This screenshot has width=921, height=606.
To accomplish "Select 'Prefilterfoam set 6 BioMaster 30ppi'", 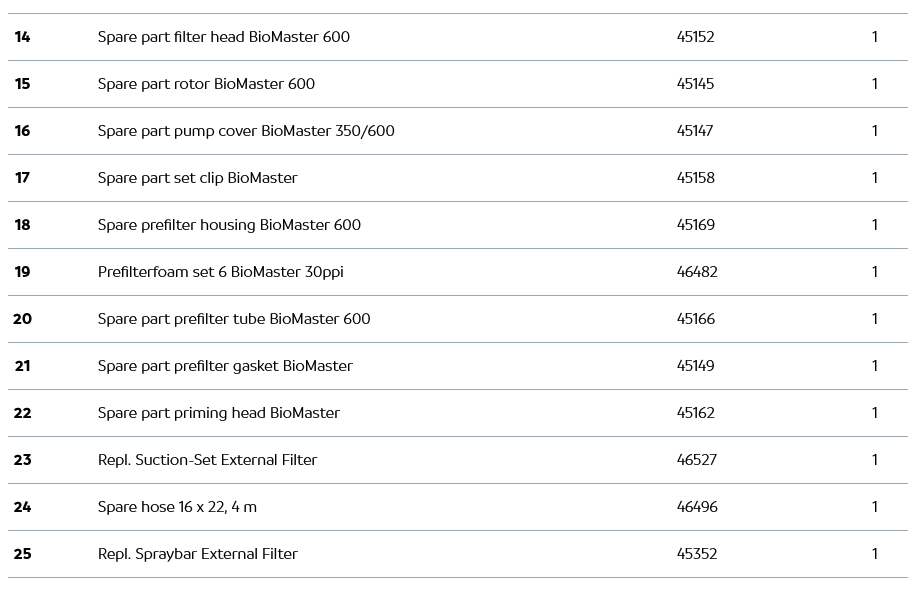I will coord(220,272).
